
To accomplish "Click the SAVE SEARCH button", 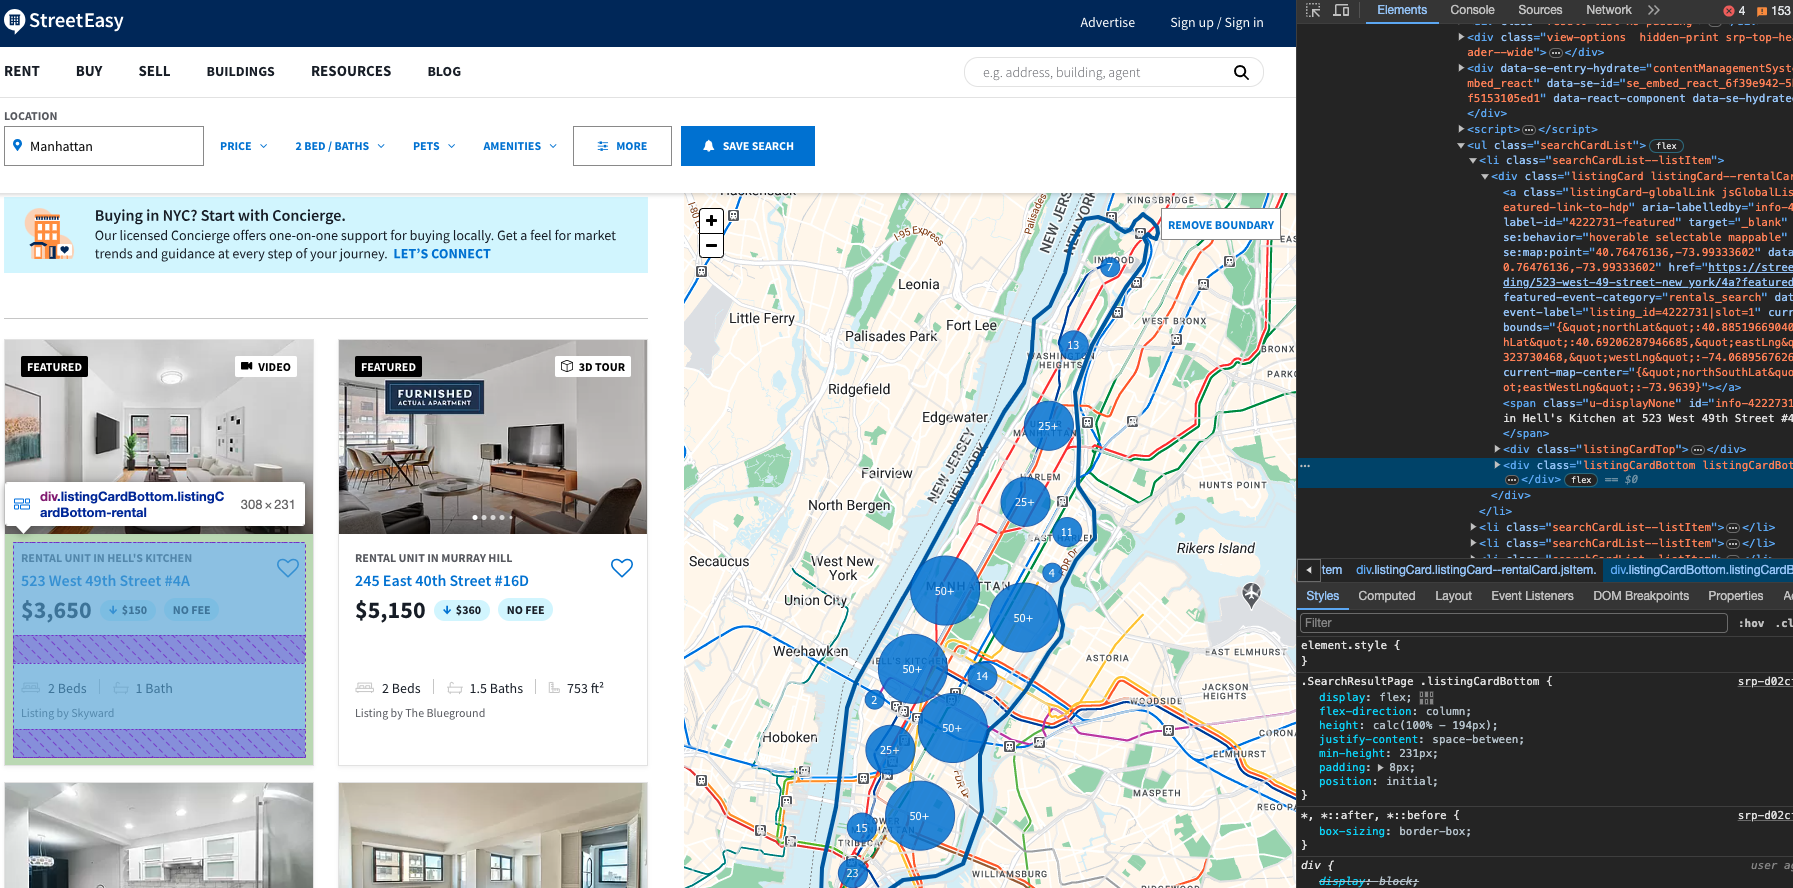I will (x=748, y=146).
